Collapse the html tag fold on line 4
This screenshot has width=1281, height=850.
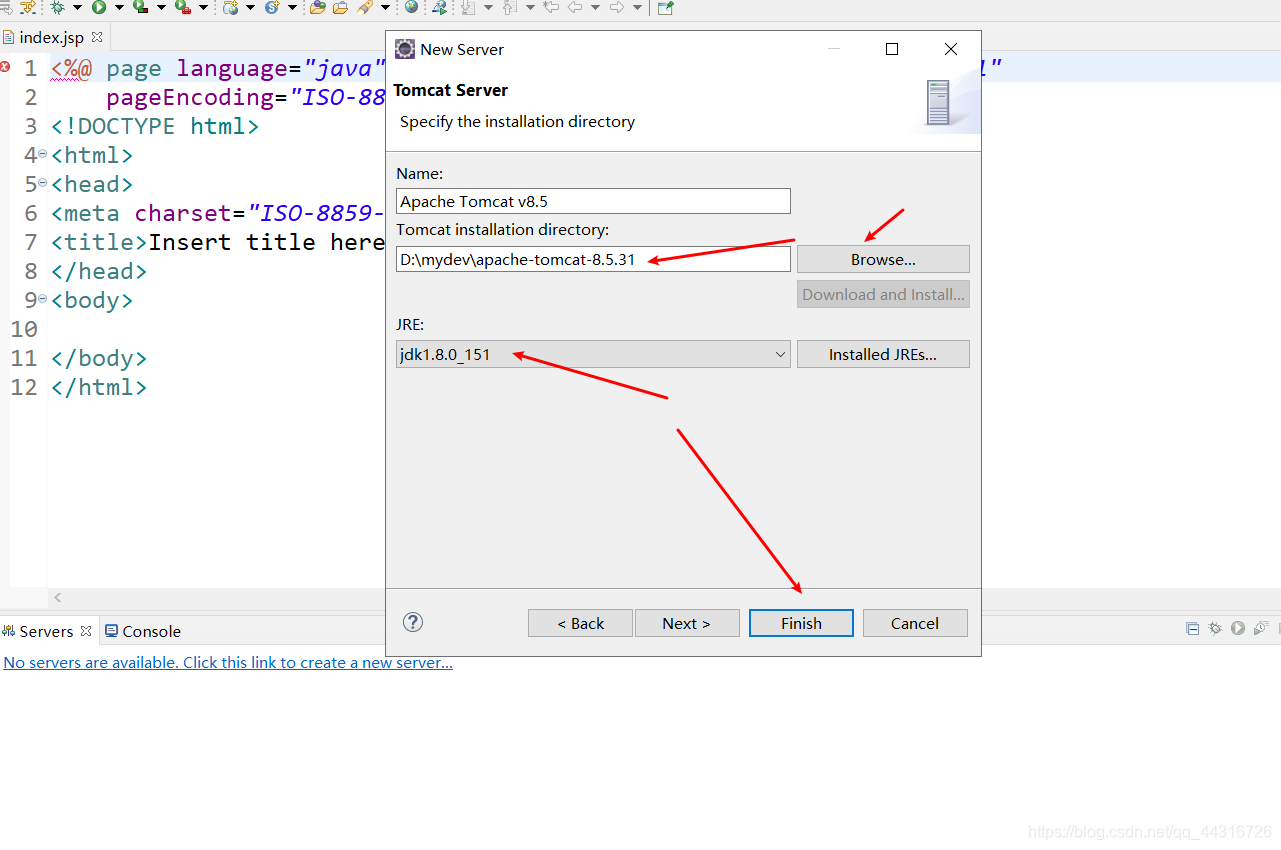click(x=42, y=155)
